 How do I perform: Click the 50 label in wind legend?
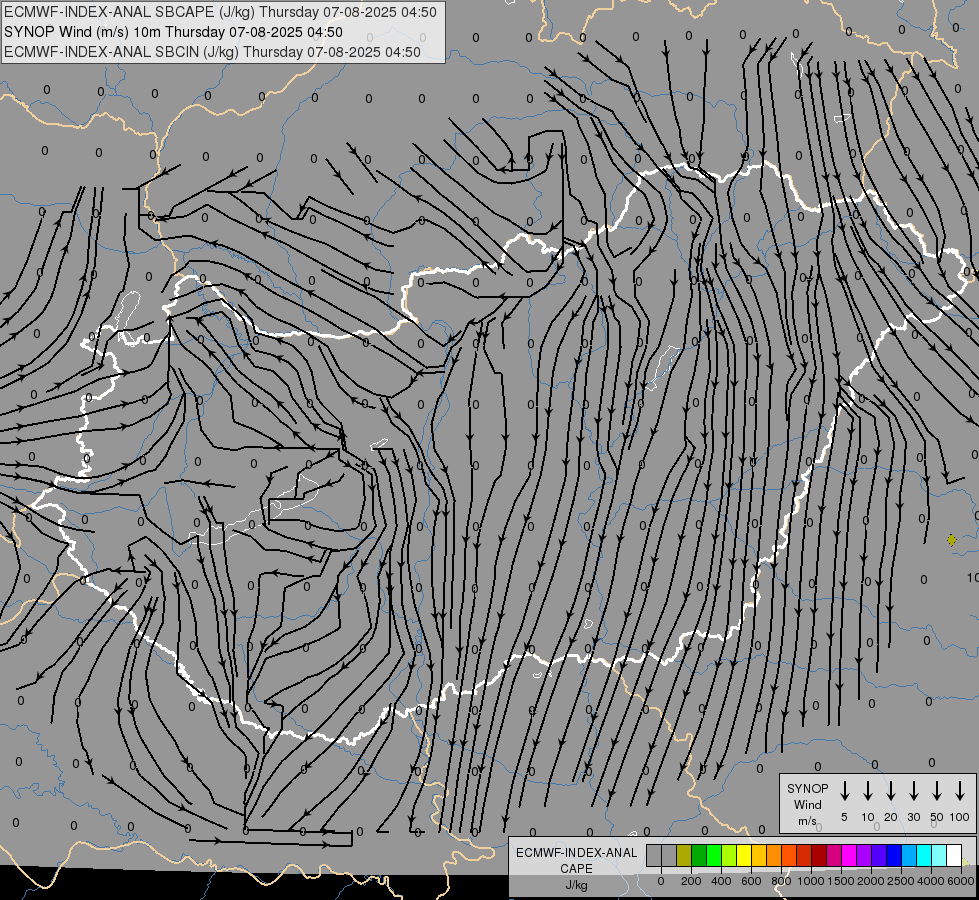(x=937, y=817)
